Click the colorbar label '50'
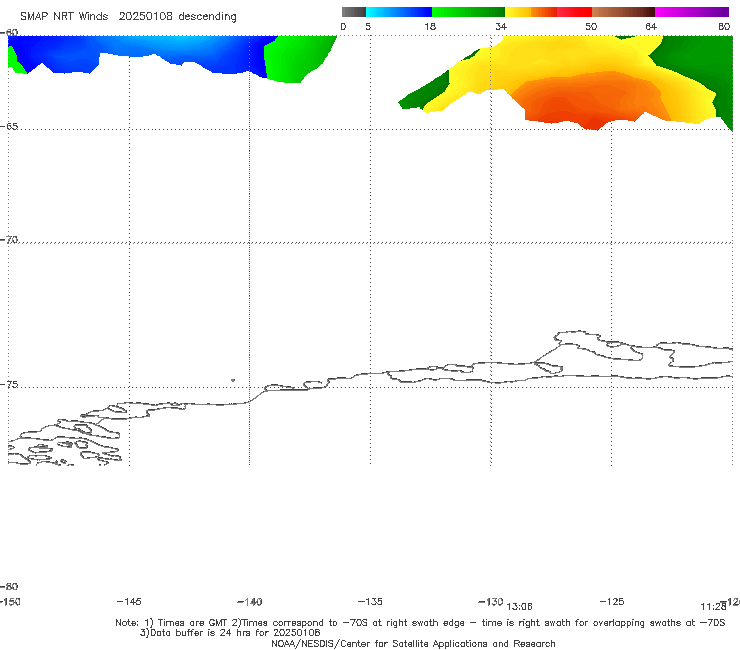 [591, 26]
